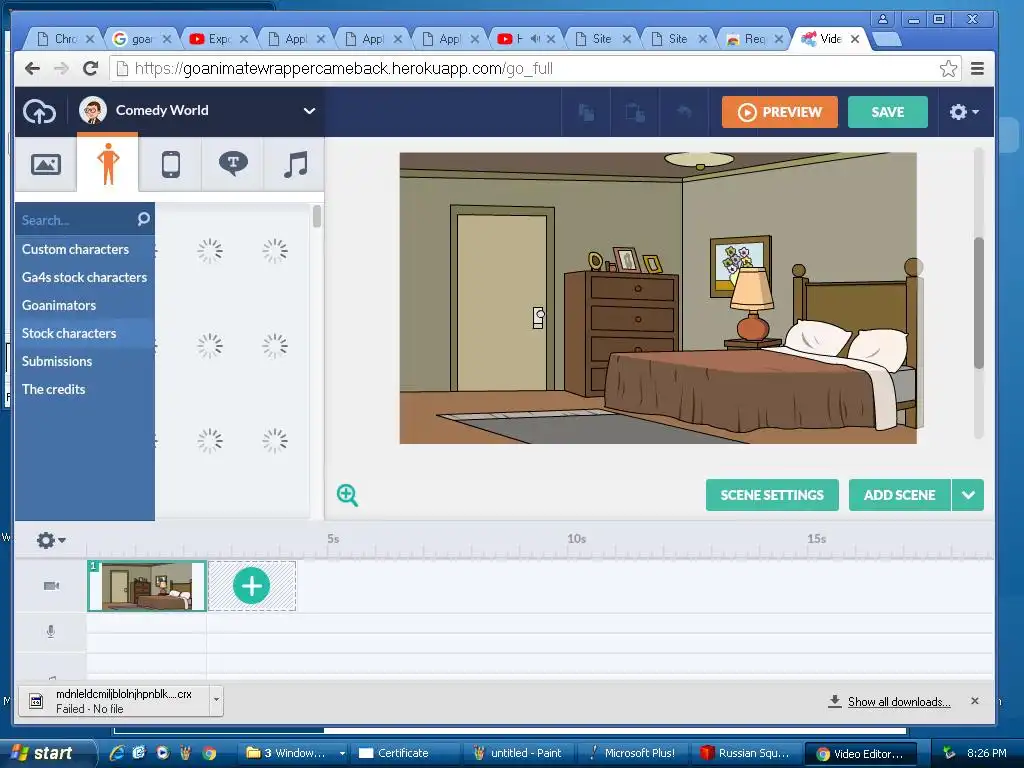Close the downloads bar

(974, 701)
